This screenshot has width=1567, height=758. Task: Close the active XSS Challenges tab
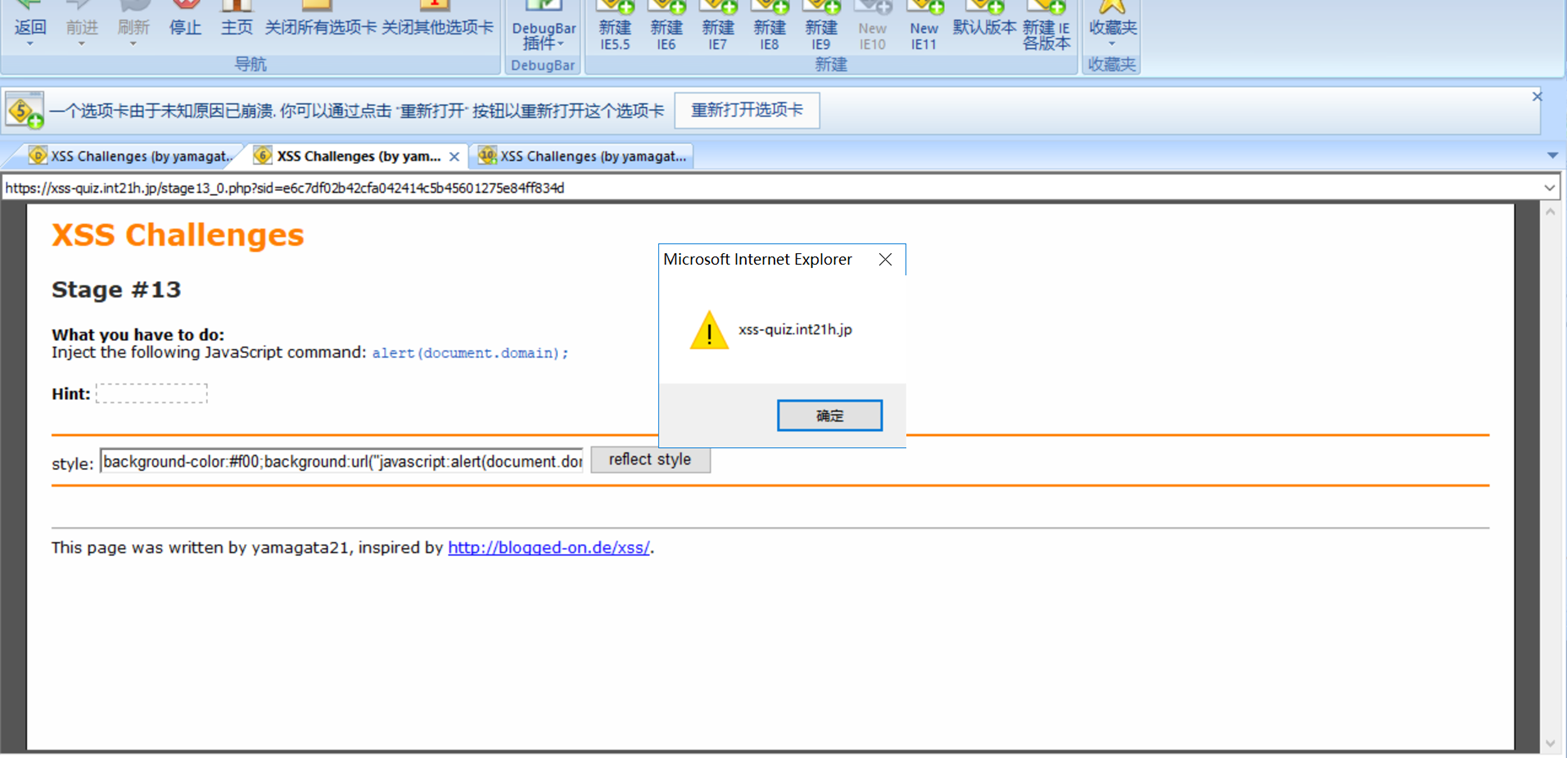click(454, 157)
